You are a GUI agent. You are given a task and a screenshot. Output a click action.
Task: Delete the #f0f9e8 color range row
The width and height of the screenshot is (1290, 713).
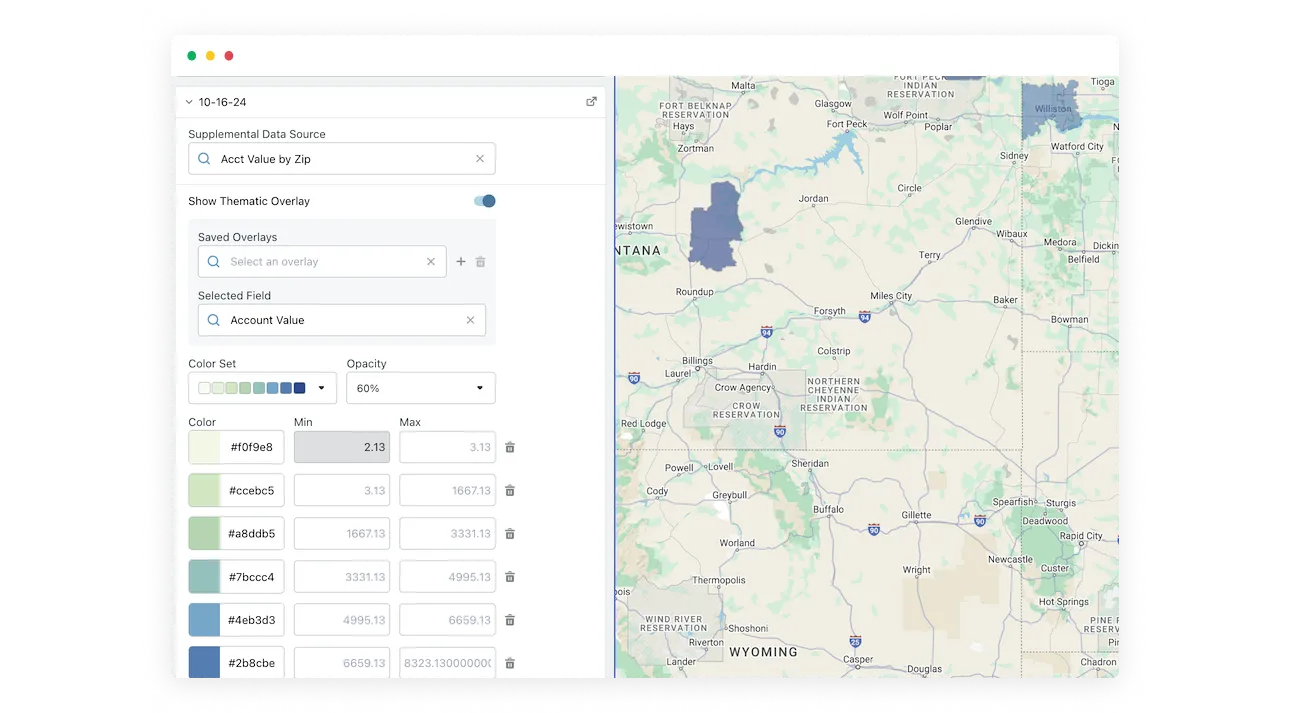510,447
